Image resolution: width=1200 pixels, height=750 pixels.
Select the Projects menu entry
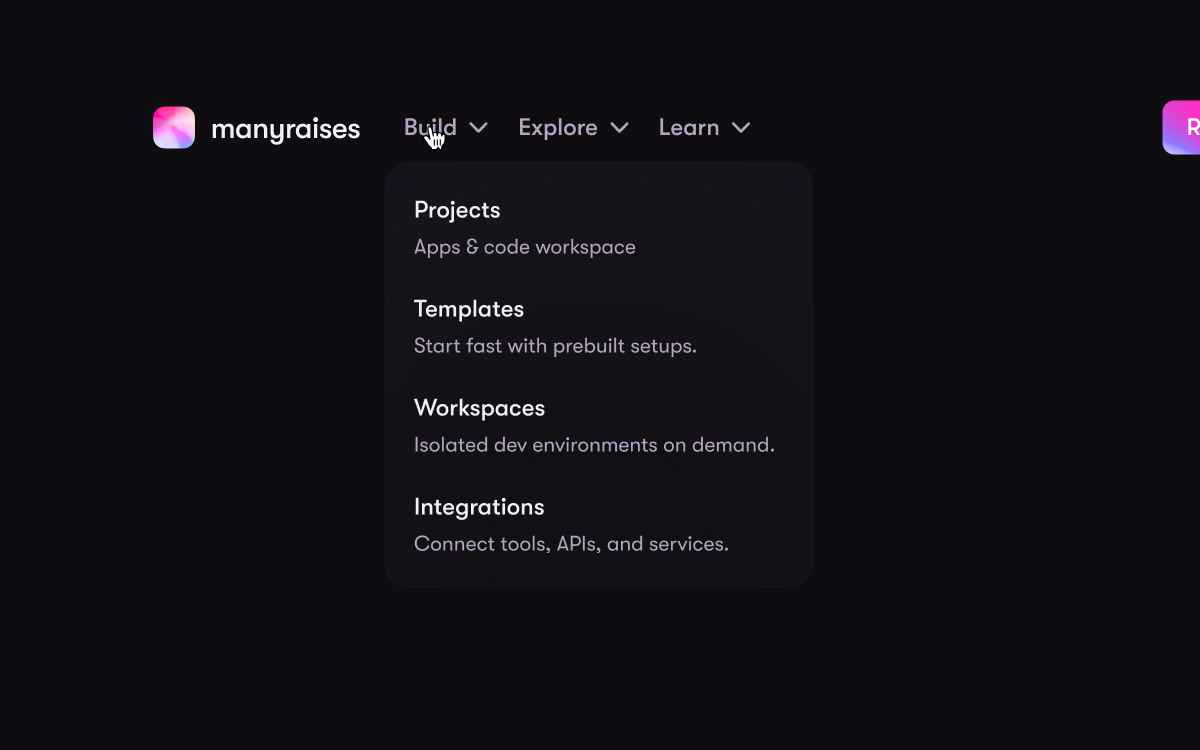tap(457, 210)
